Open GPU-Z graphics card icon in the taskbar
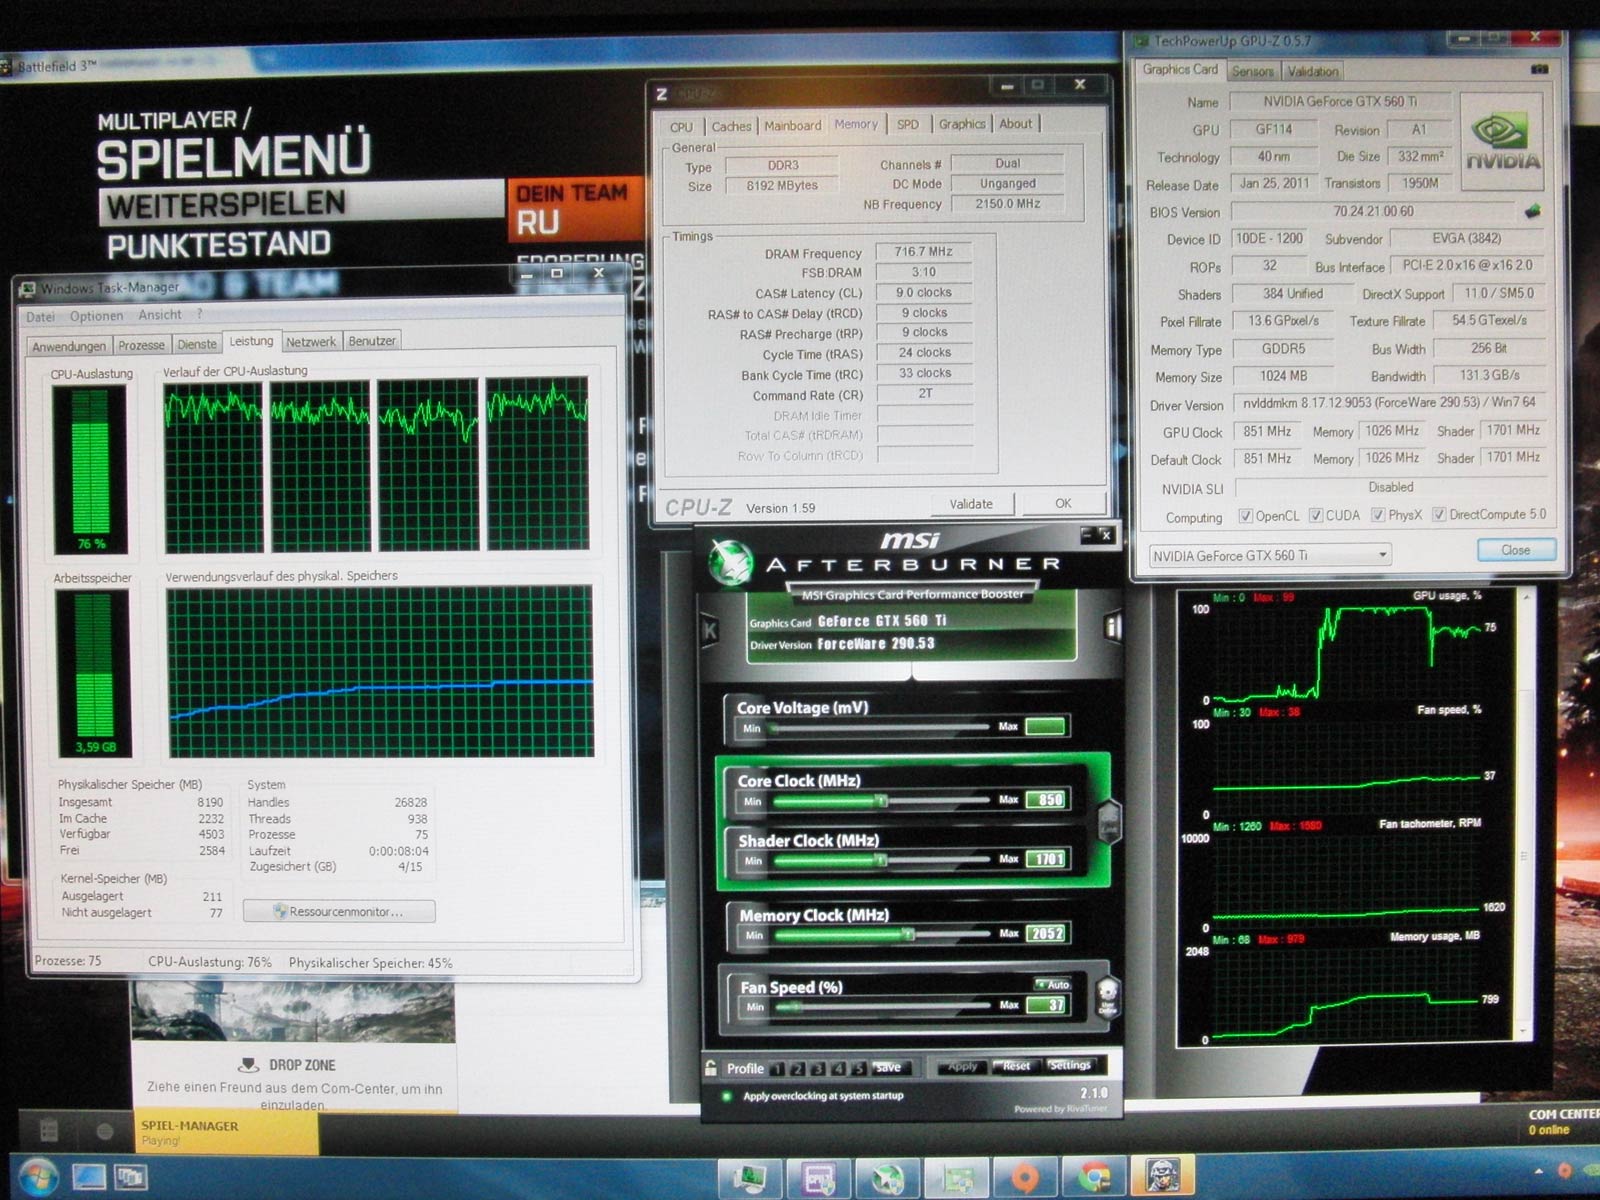1600x1200 pixels. click(x=957, y=1178)
